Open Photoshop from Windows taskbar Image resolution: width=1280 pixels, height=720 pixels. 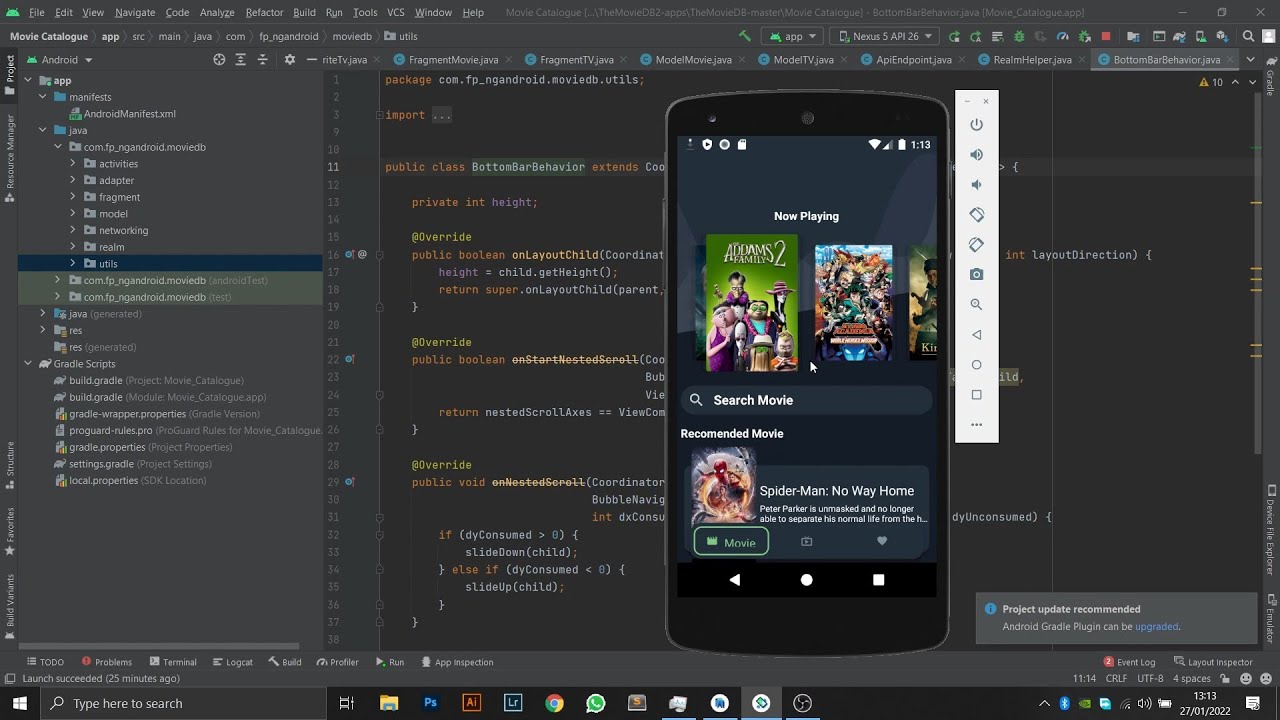point(430,703)
